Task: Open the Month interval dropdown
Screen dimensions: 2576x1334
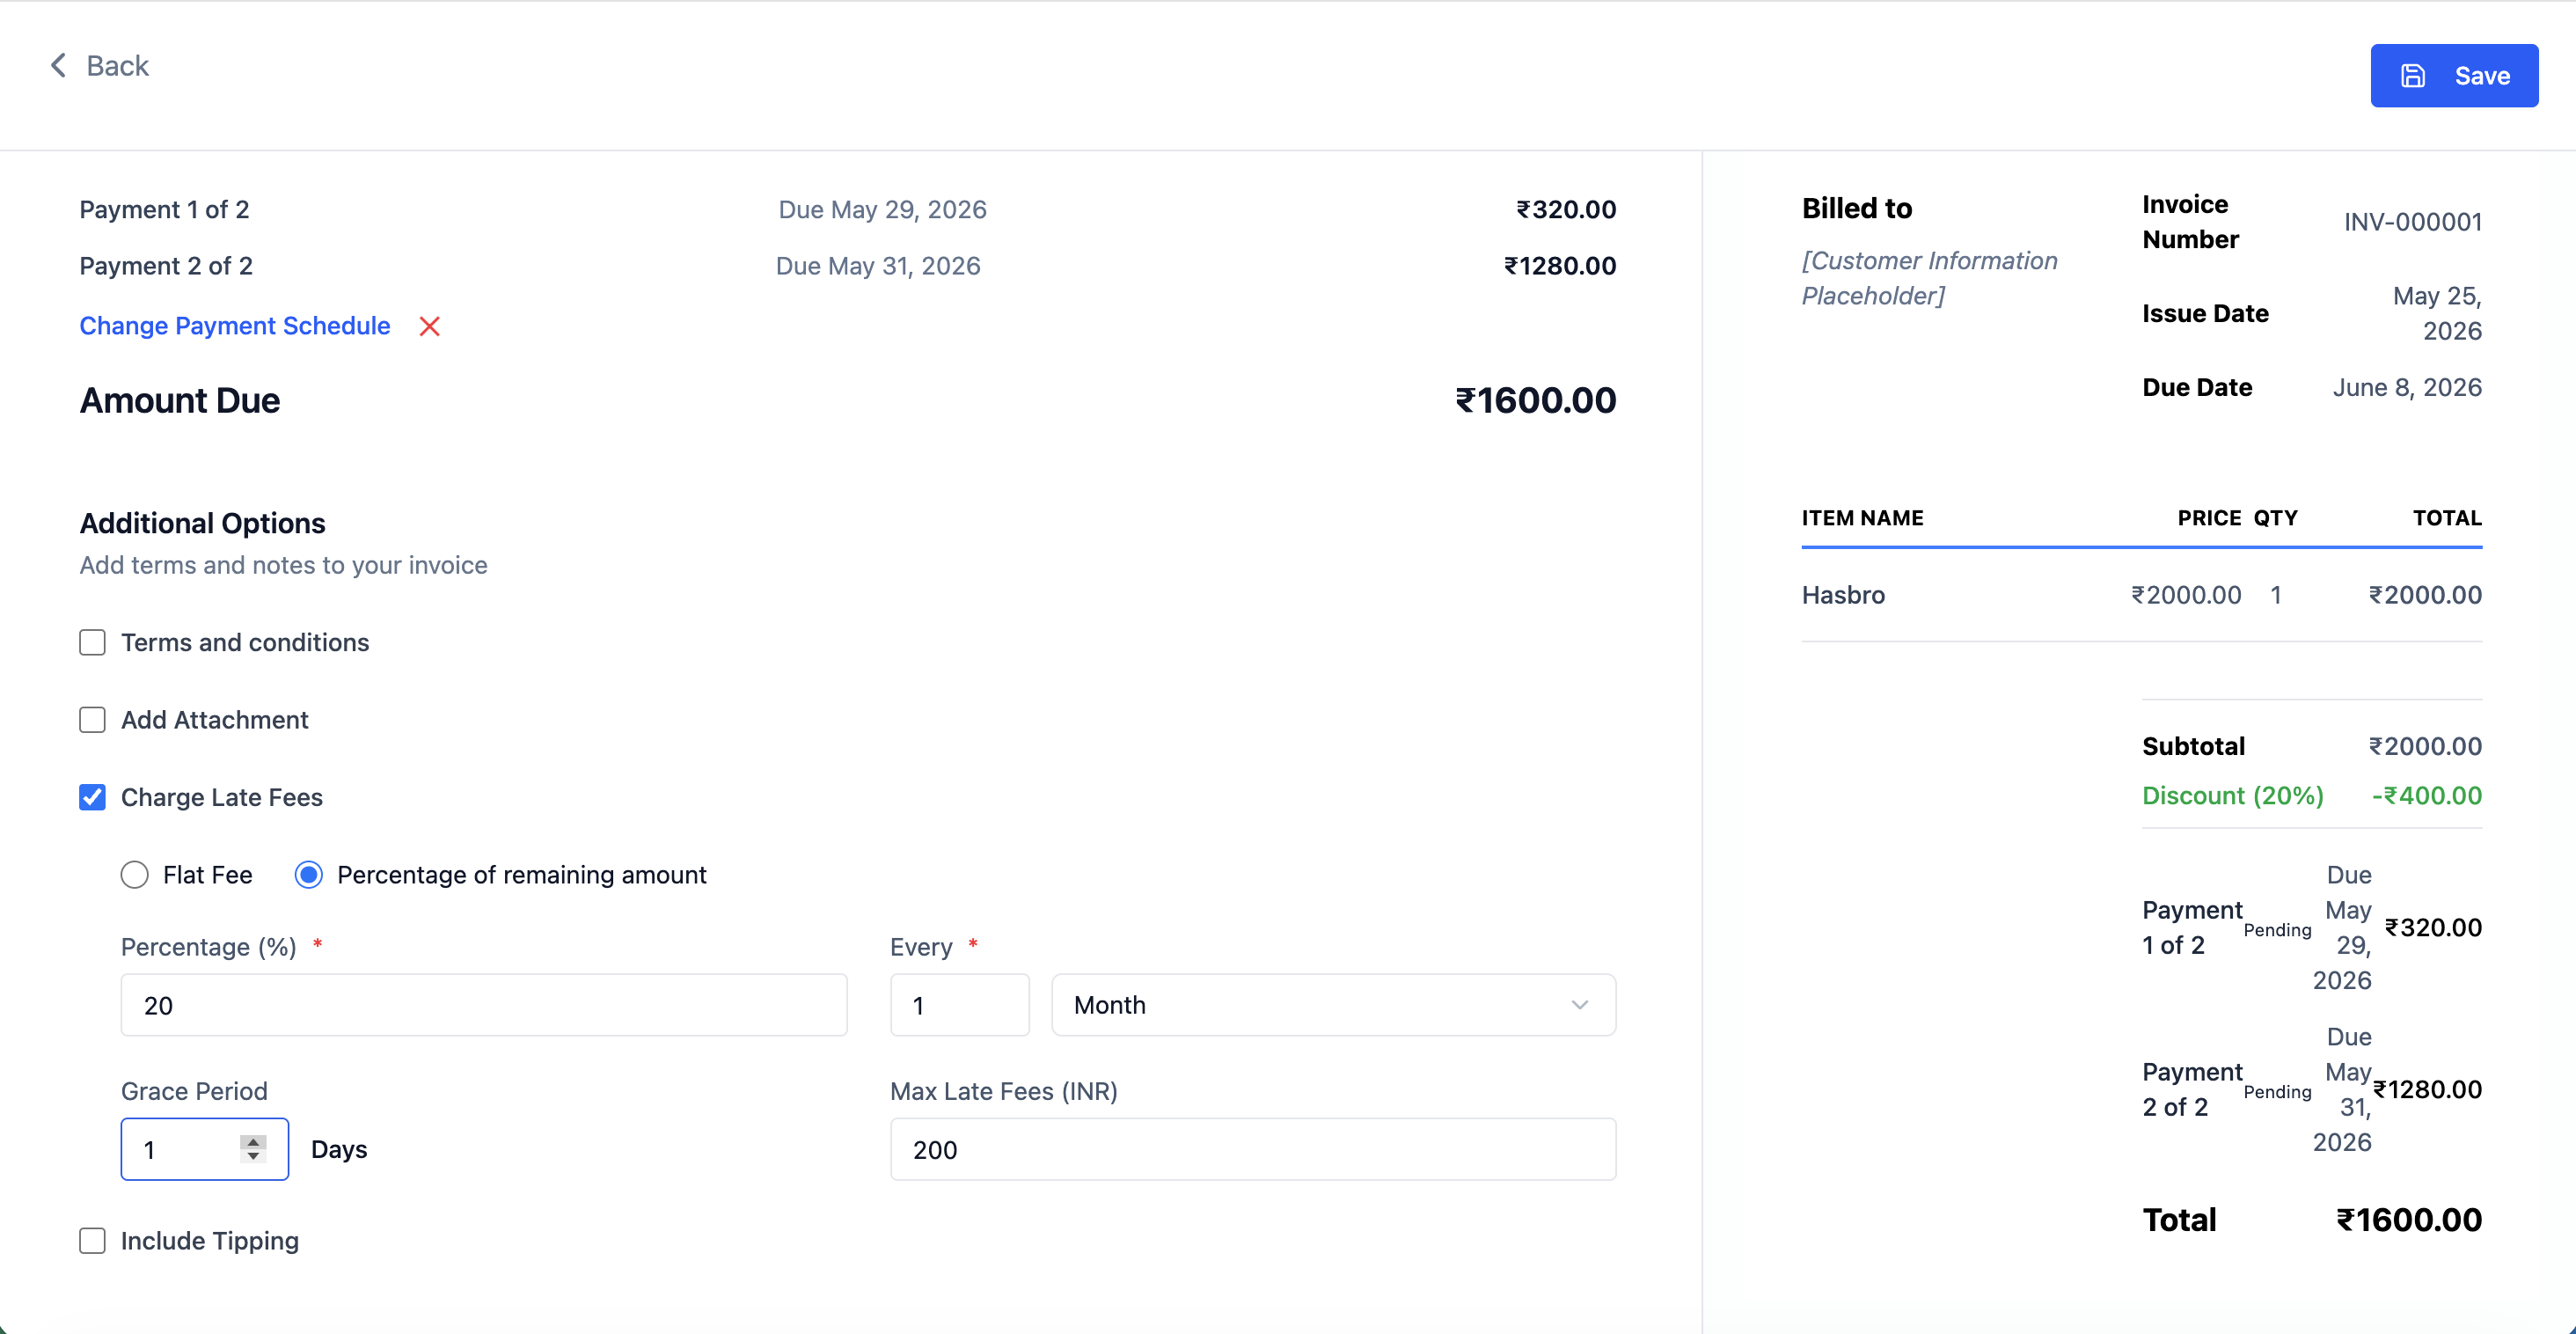Action: [1333, 1005]
